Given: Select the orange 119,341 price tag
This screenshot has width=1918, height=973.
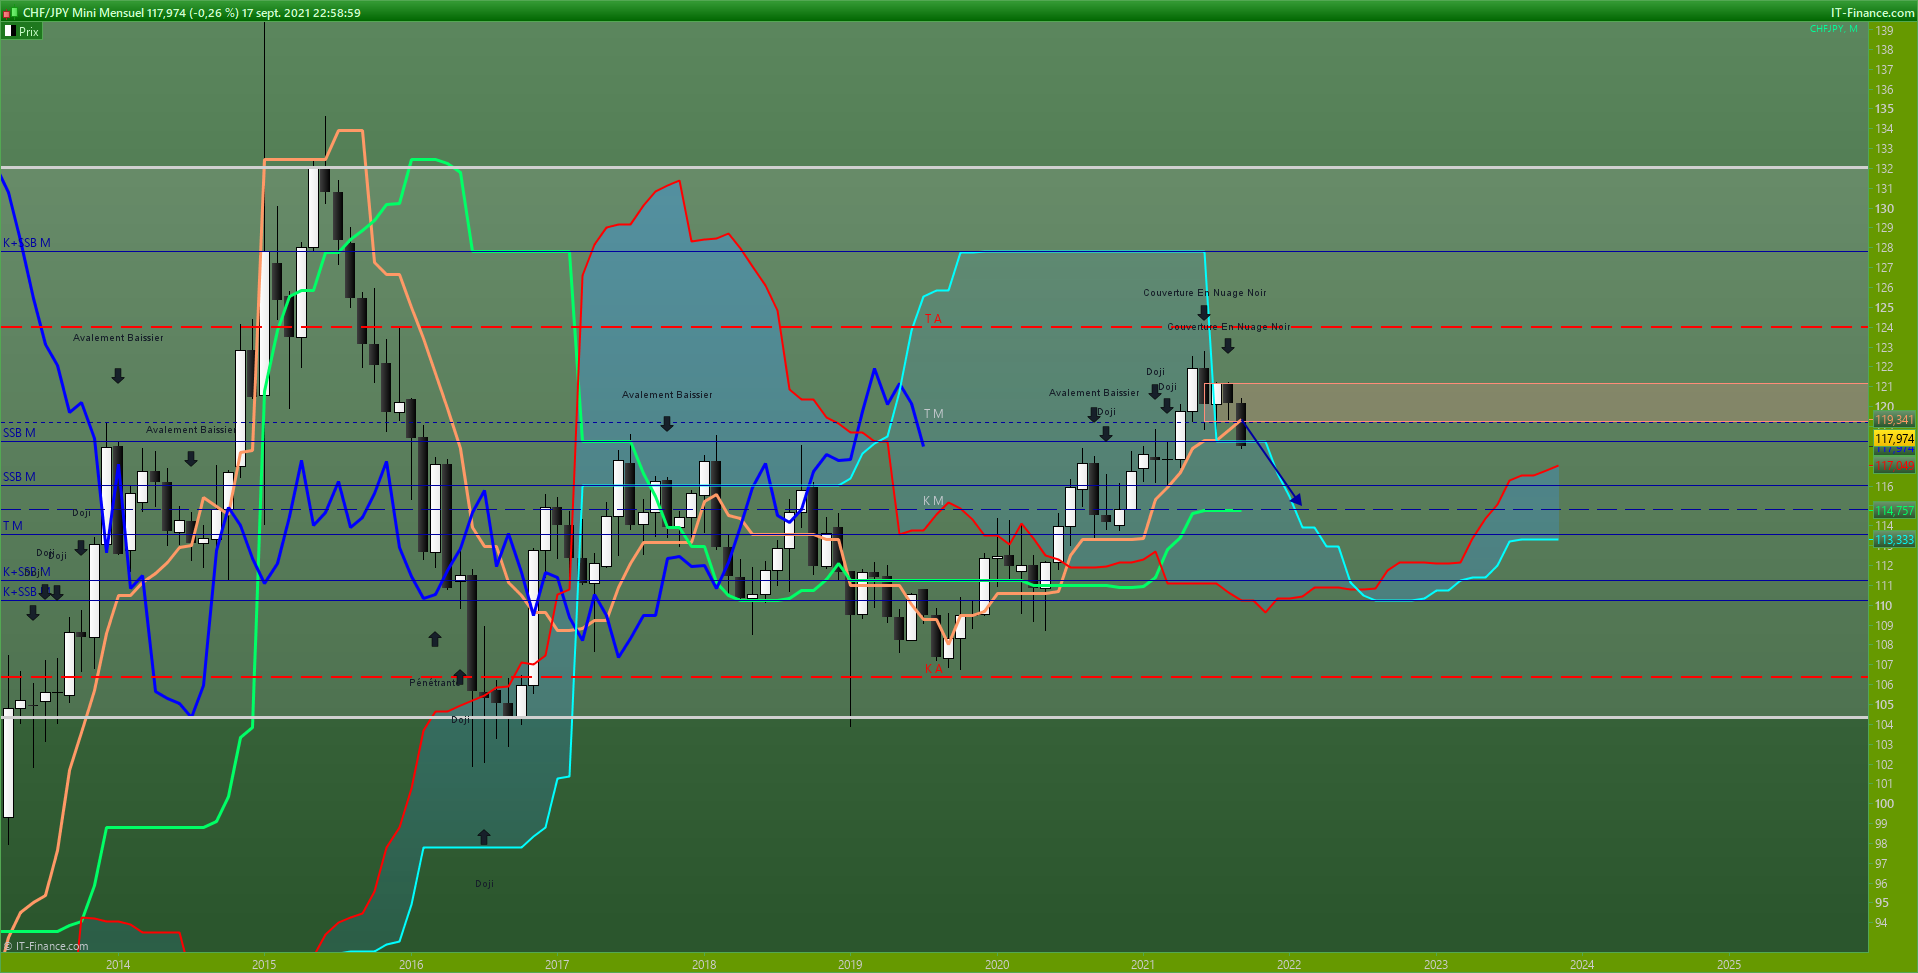Looking at the screenshot, I should (1894, 420).
